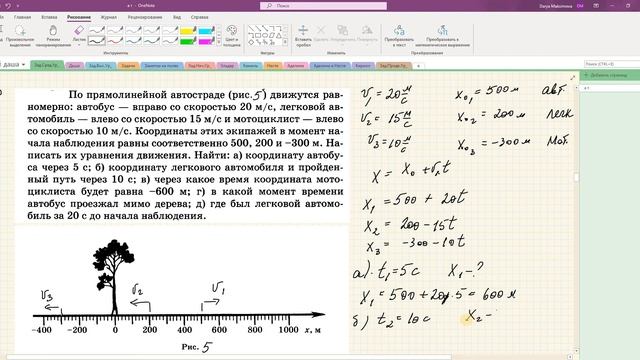Click the Rotate (Повернуть) button
Viewport: 640px width, 360px height.
click(367, 36)
